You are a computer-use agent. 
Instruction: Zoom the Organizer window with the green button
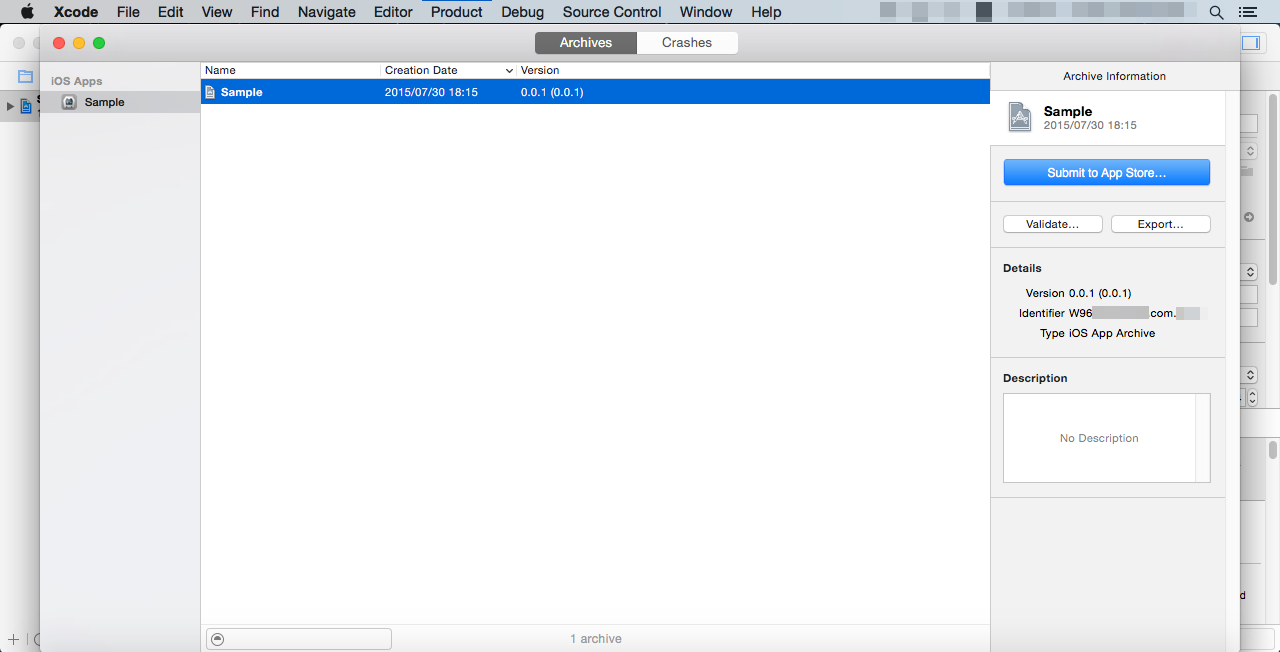(x=99, y=43)
